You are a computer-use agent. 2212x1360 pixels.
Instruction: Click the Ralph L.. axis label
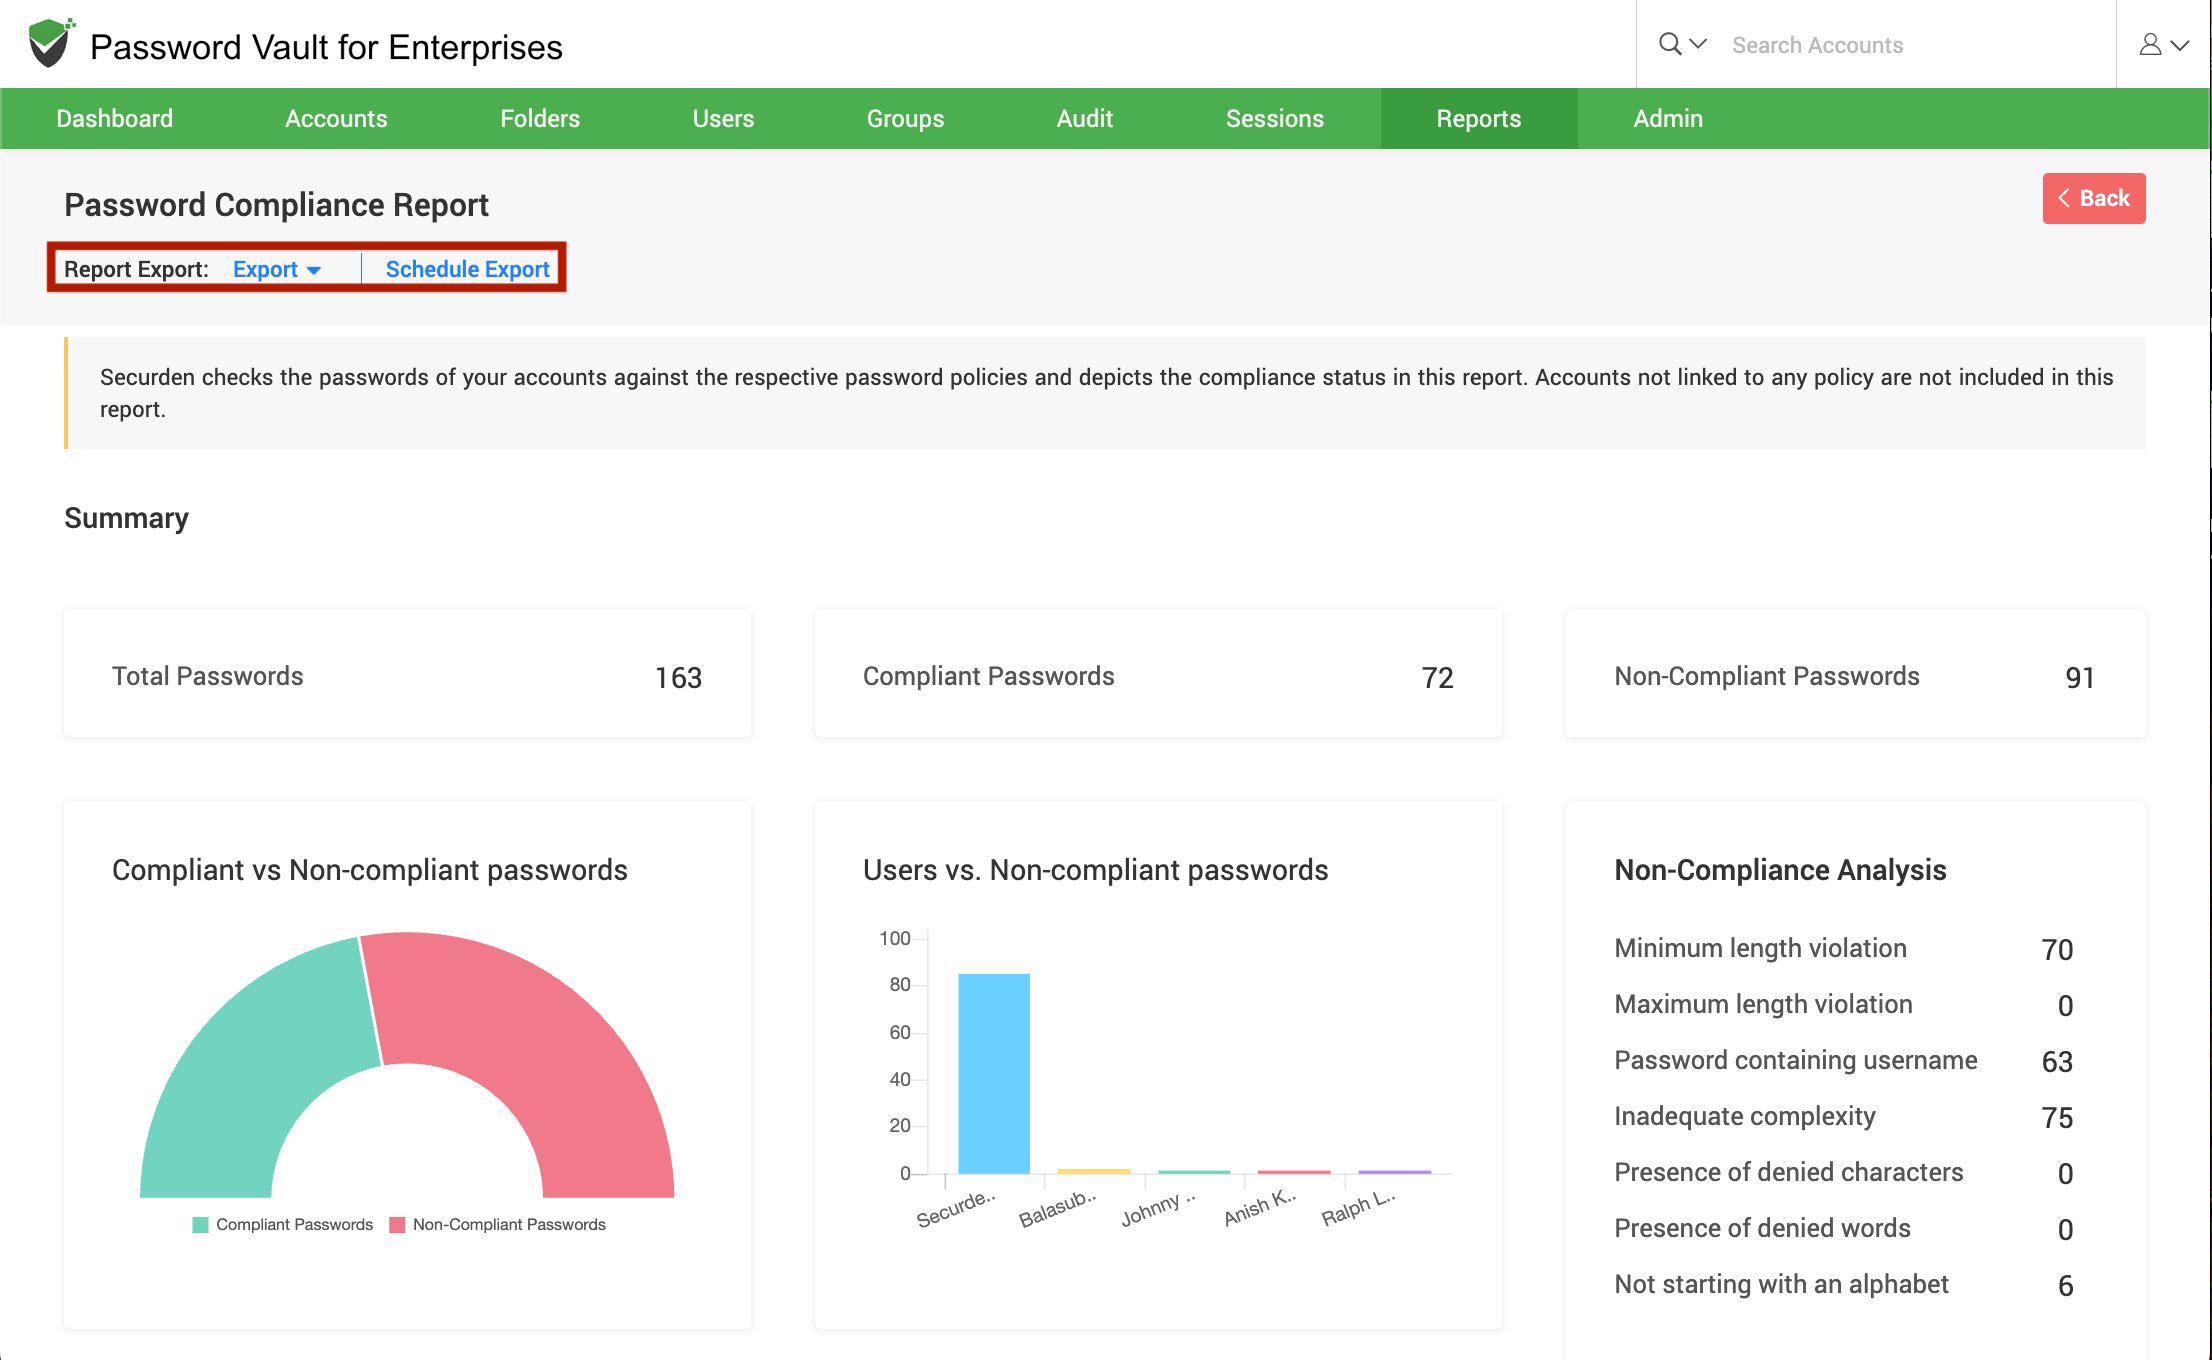pos(1358,1208)
